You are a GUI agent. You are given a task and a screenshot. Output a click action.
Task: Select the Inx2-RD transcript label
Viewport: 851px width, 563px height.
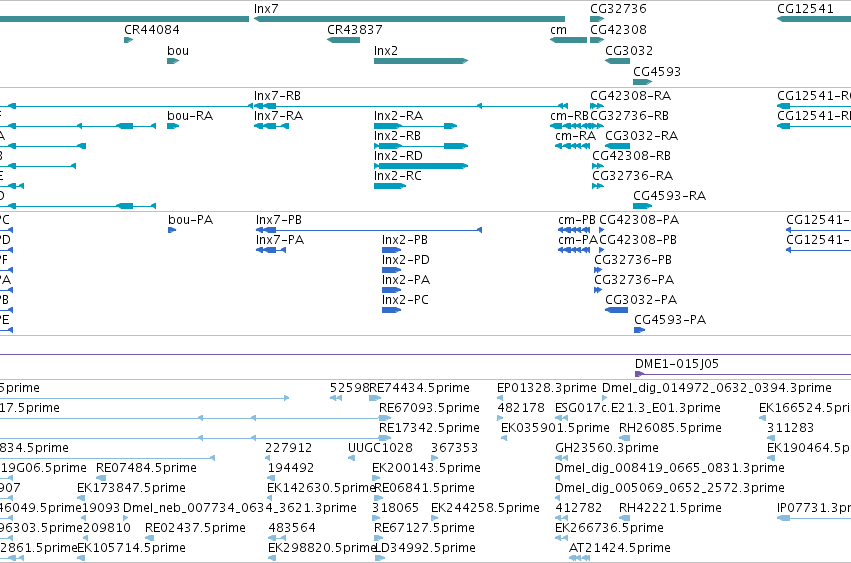(398, 156)
